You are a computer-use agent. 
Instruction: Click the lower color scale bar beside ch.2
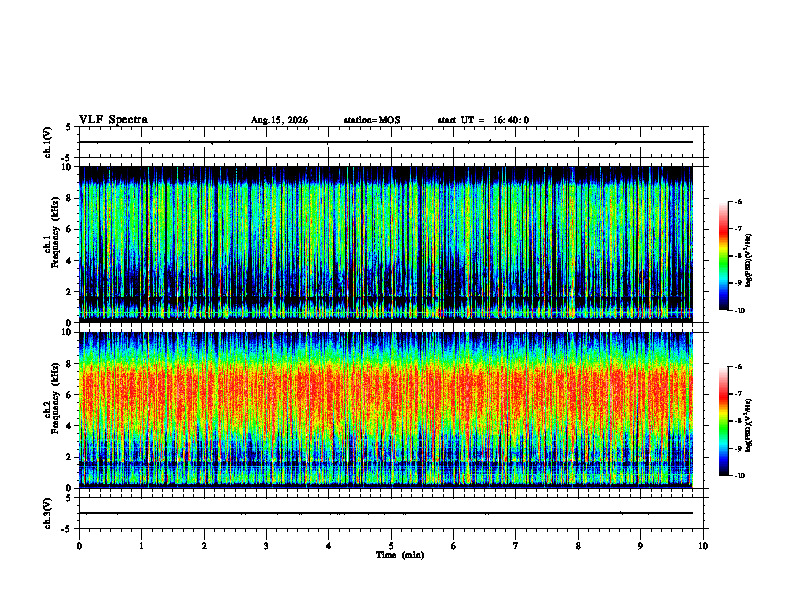724,421
